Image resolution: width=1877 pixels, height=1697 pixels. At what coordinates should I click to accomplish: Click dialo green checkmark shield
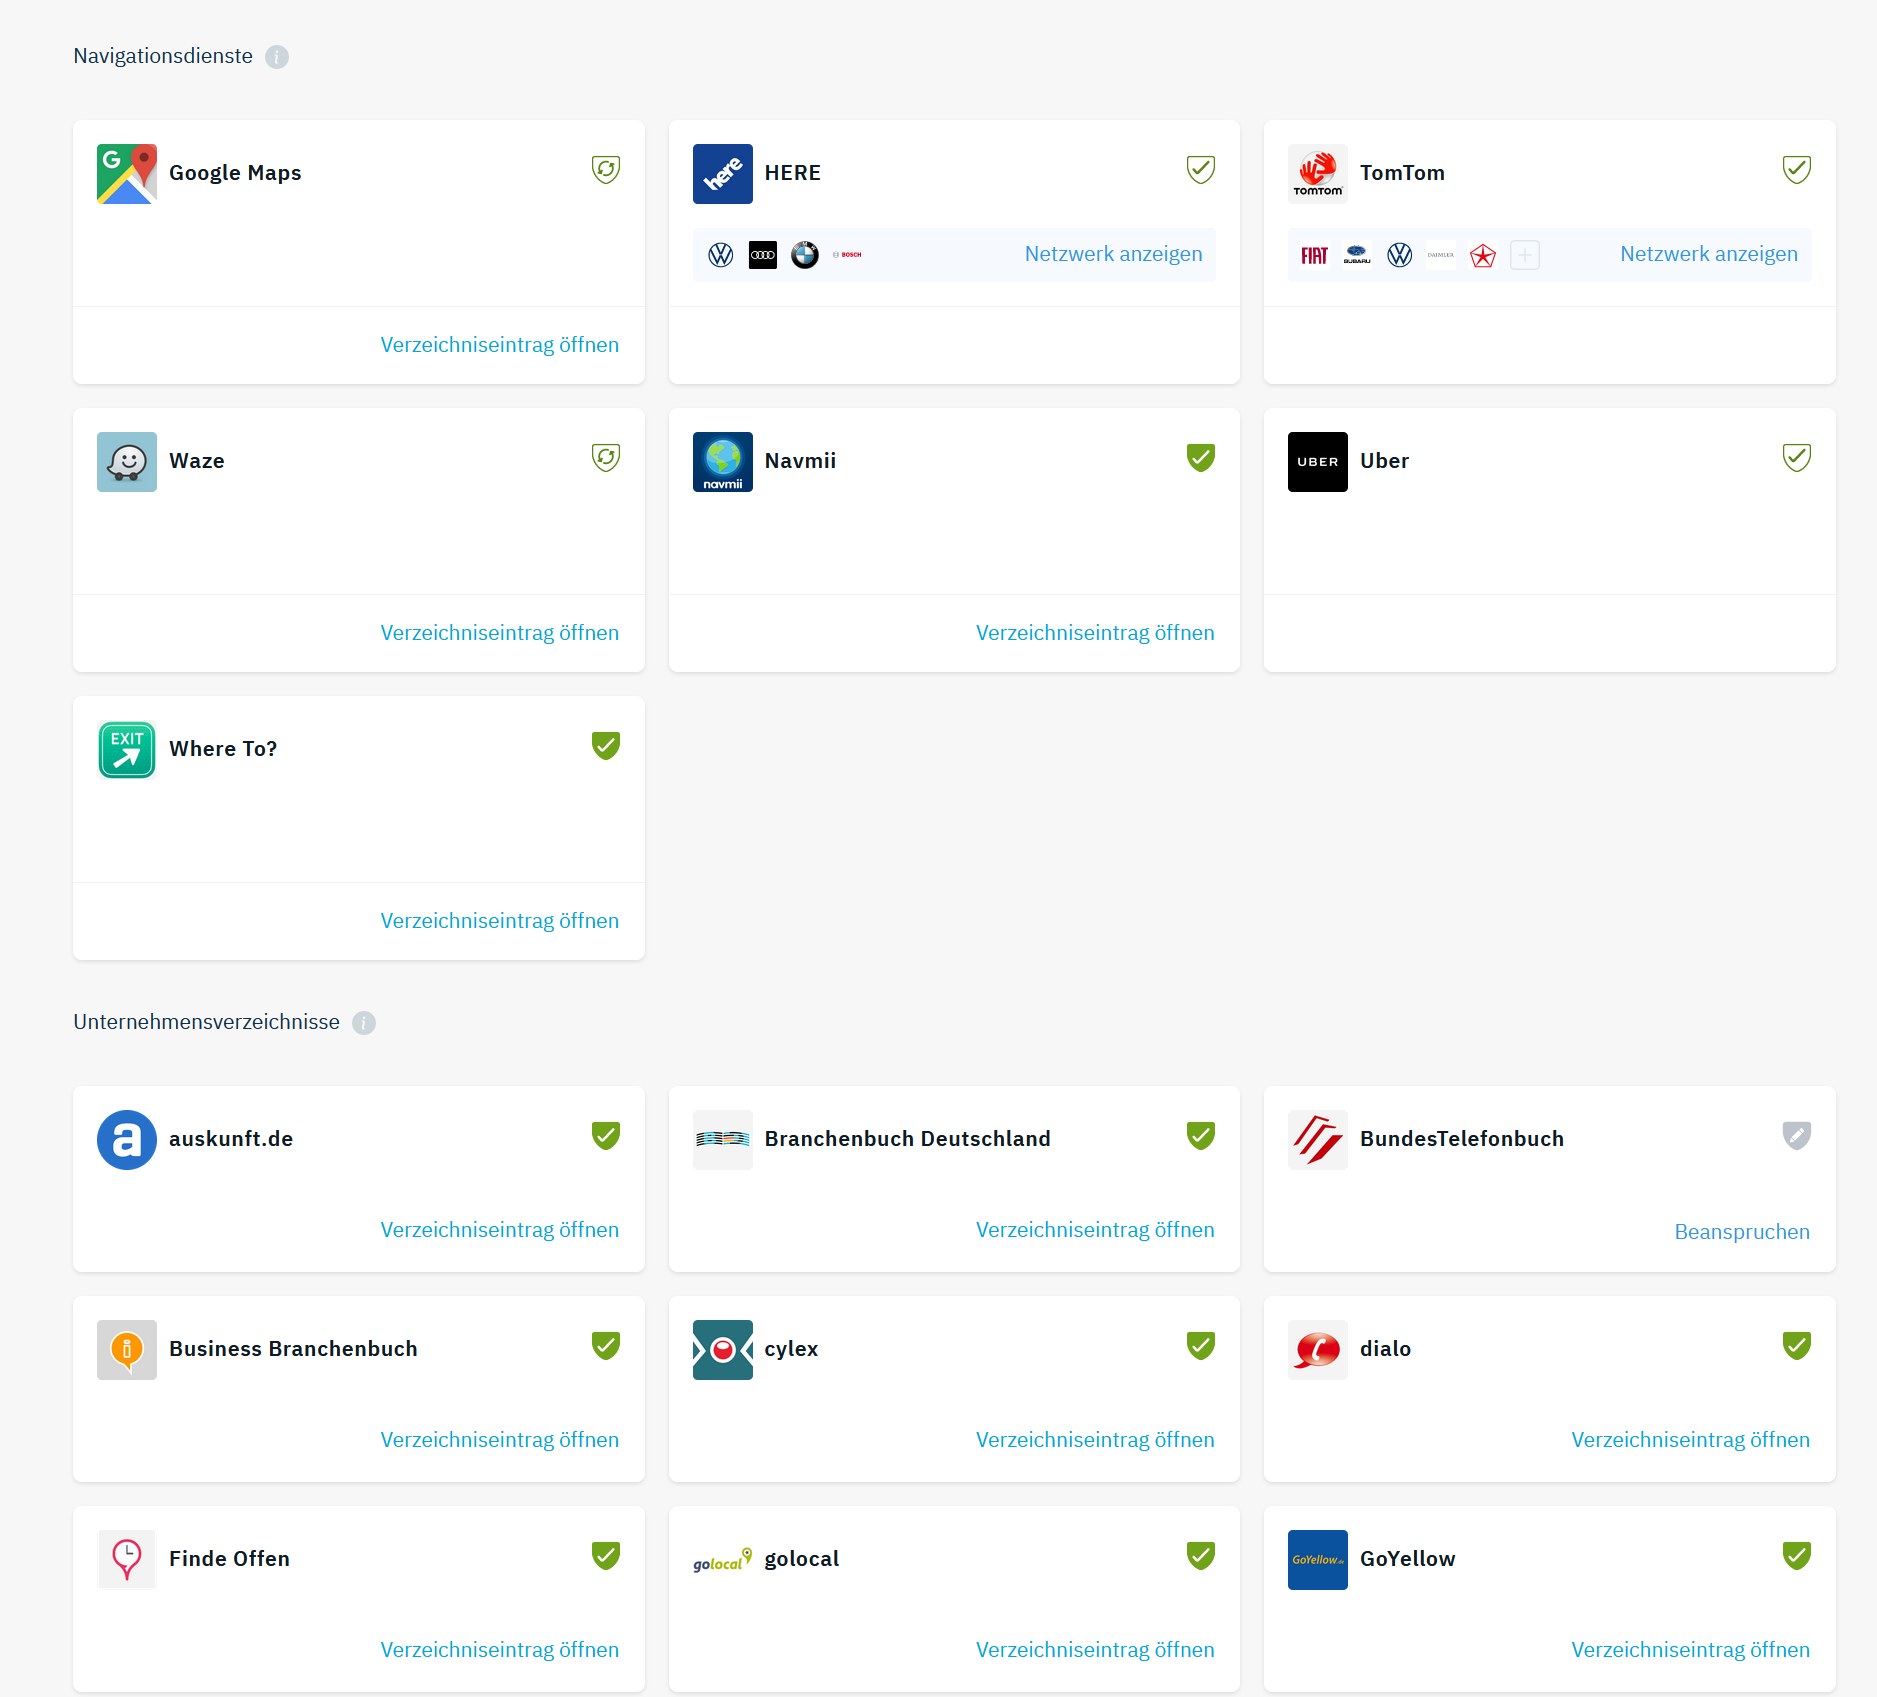pos(1797,1346)
